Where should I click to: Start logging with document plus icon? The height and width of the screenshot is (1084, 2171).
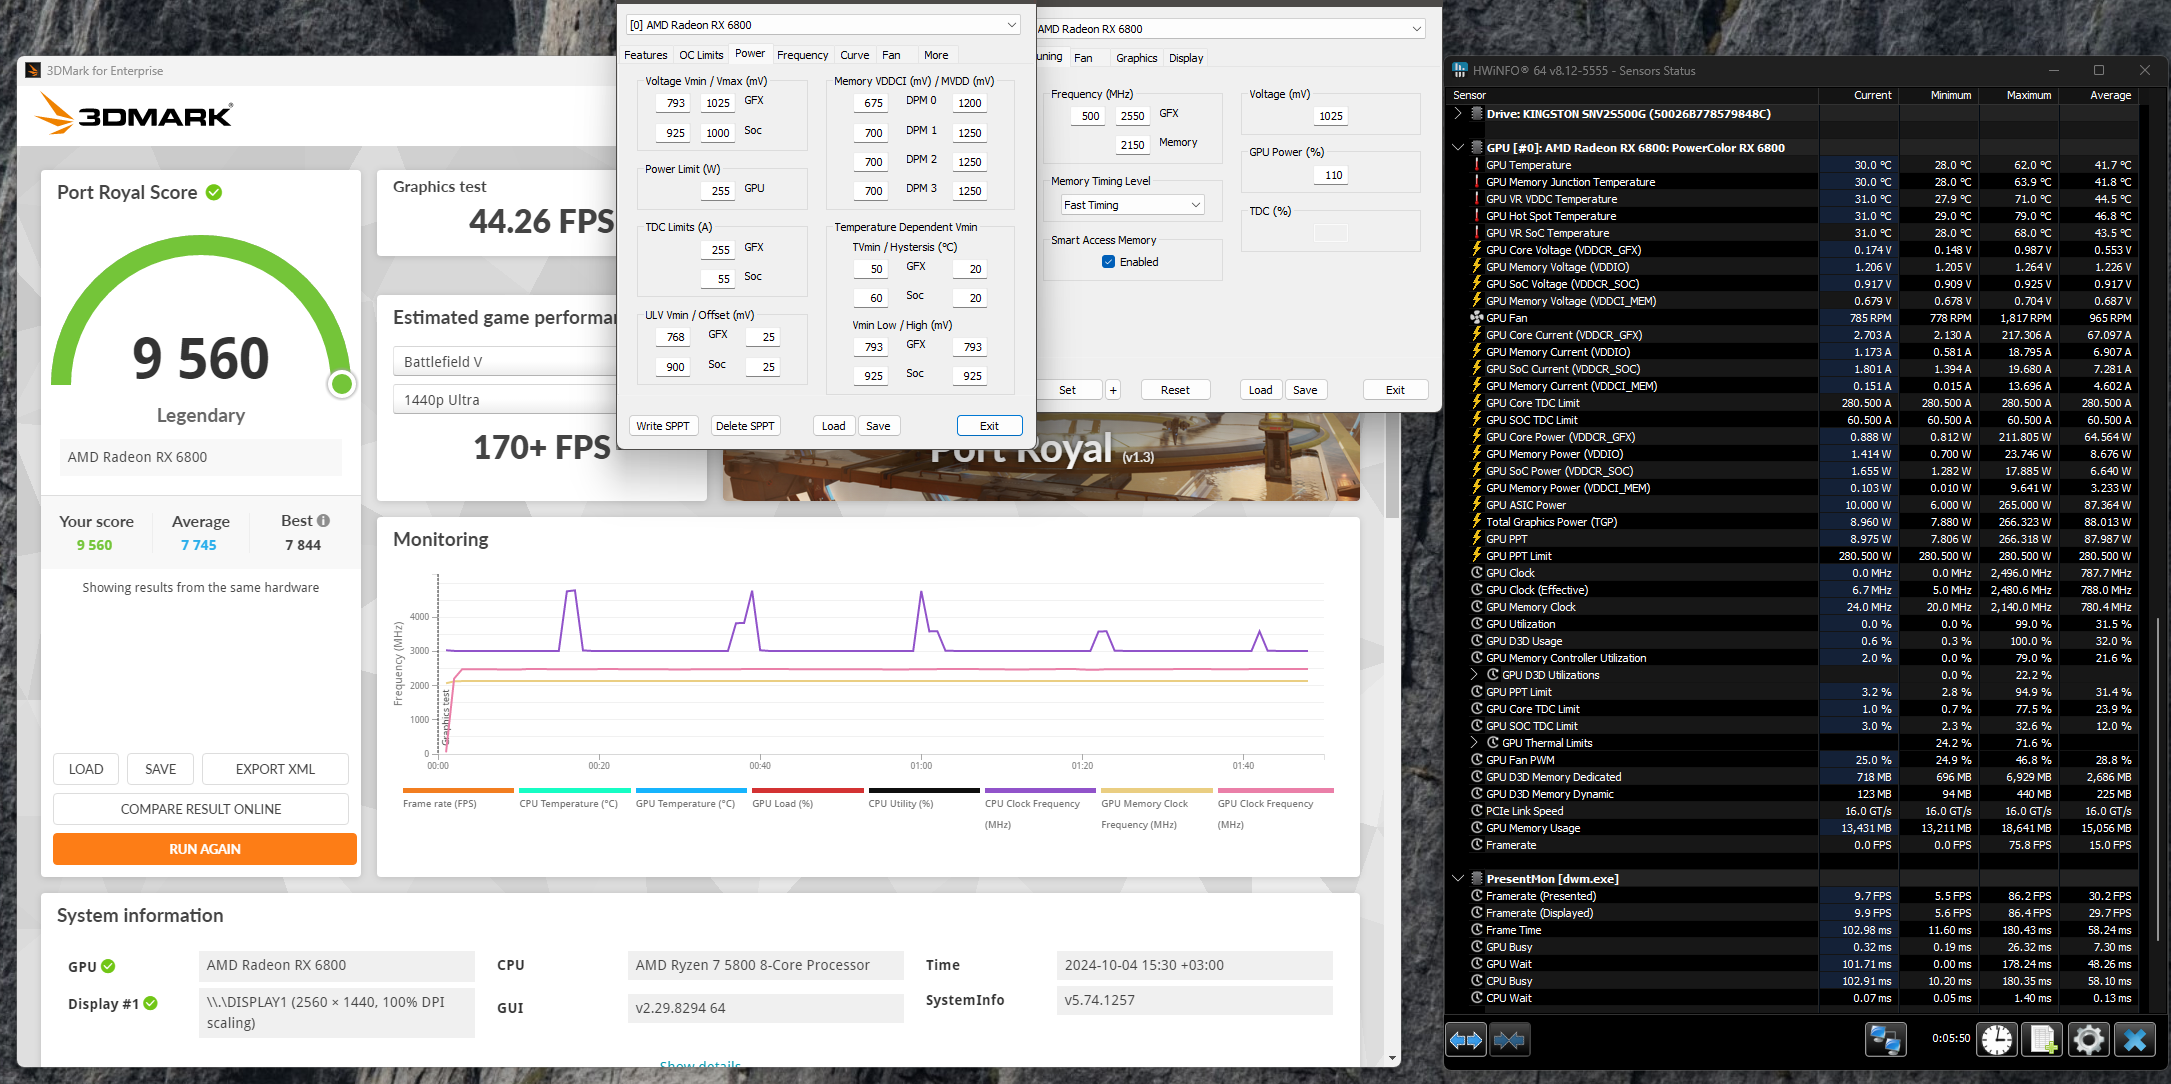(x=2043, y=1040)
